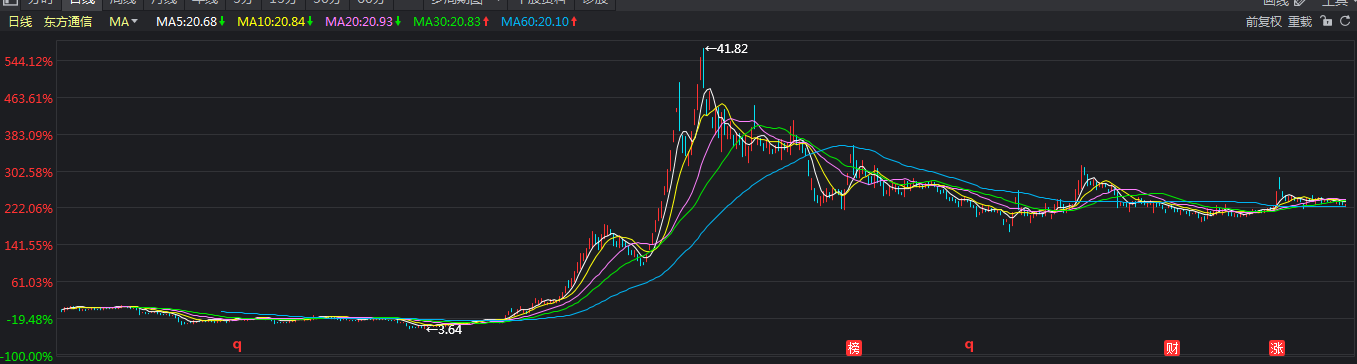
Task: Click the -19.48% y-axis label
Action: 30,320
